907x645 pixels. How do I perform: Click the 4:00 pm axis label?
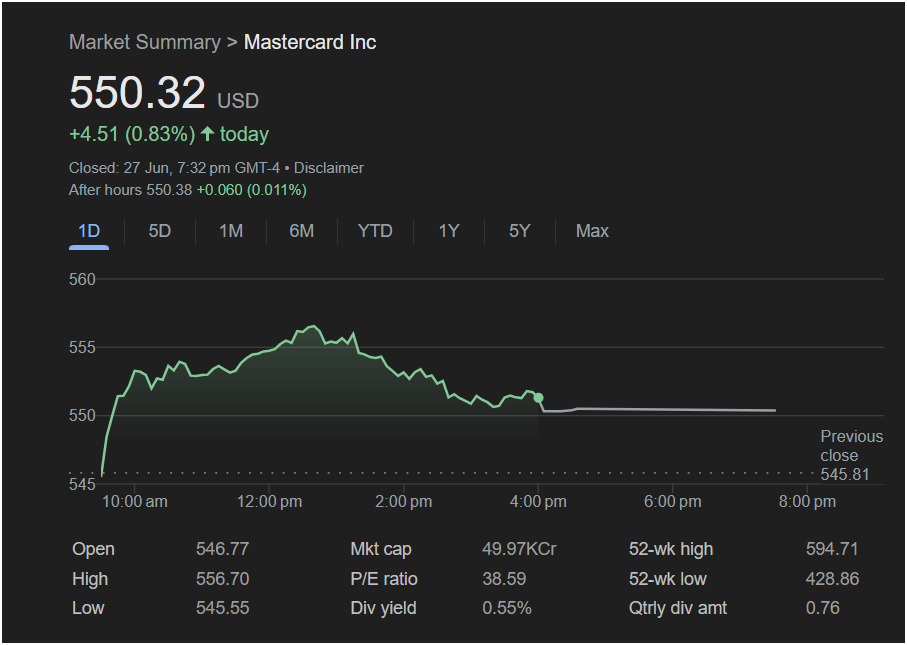point(538,502)
